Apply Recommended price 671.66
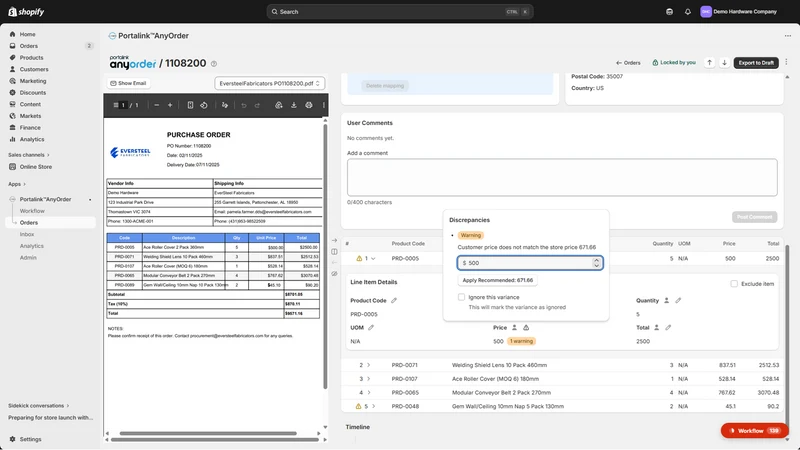This screenshot has width=800, height=450. [x=497, y=280]
